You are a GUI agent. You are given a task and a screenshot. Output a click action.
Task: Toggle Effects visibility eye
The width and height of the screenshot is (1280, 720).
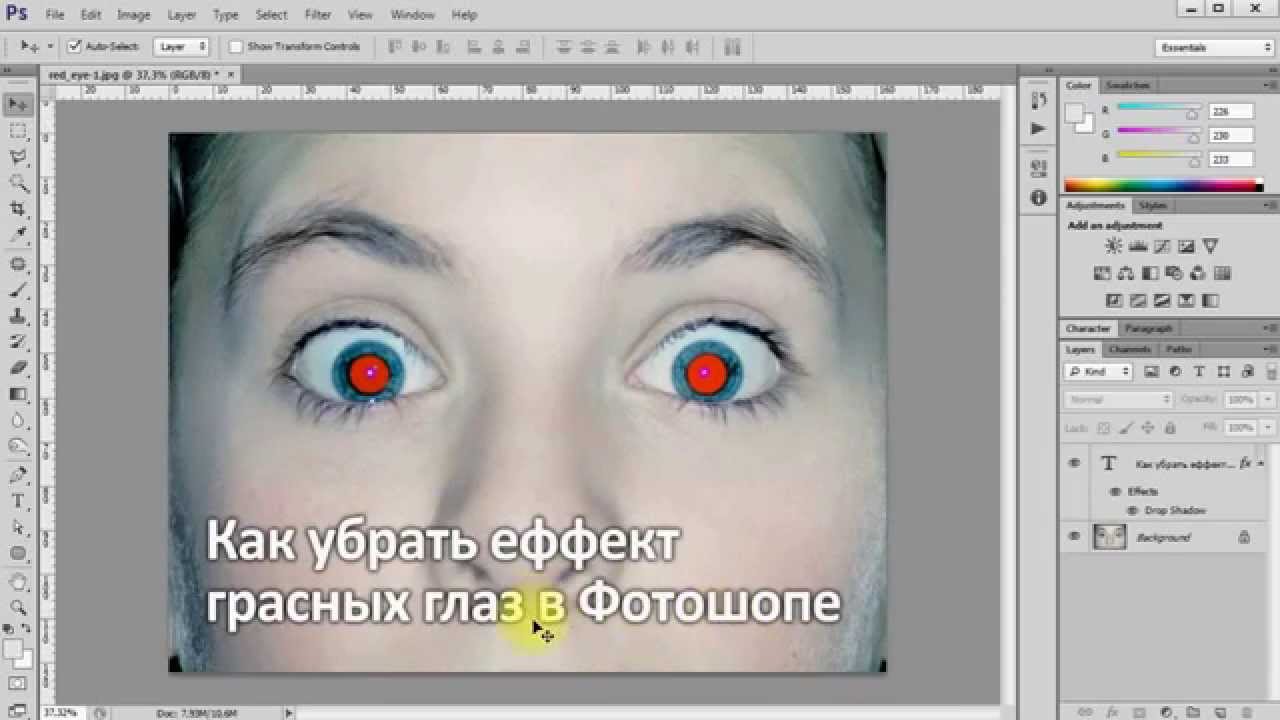(x=1115, y=491)
